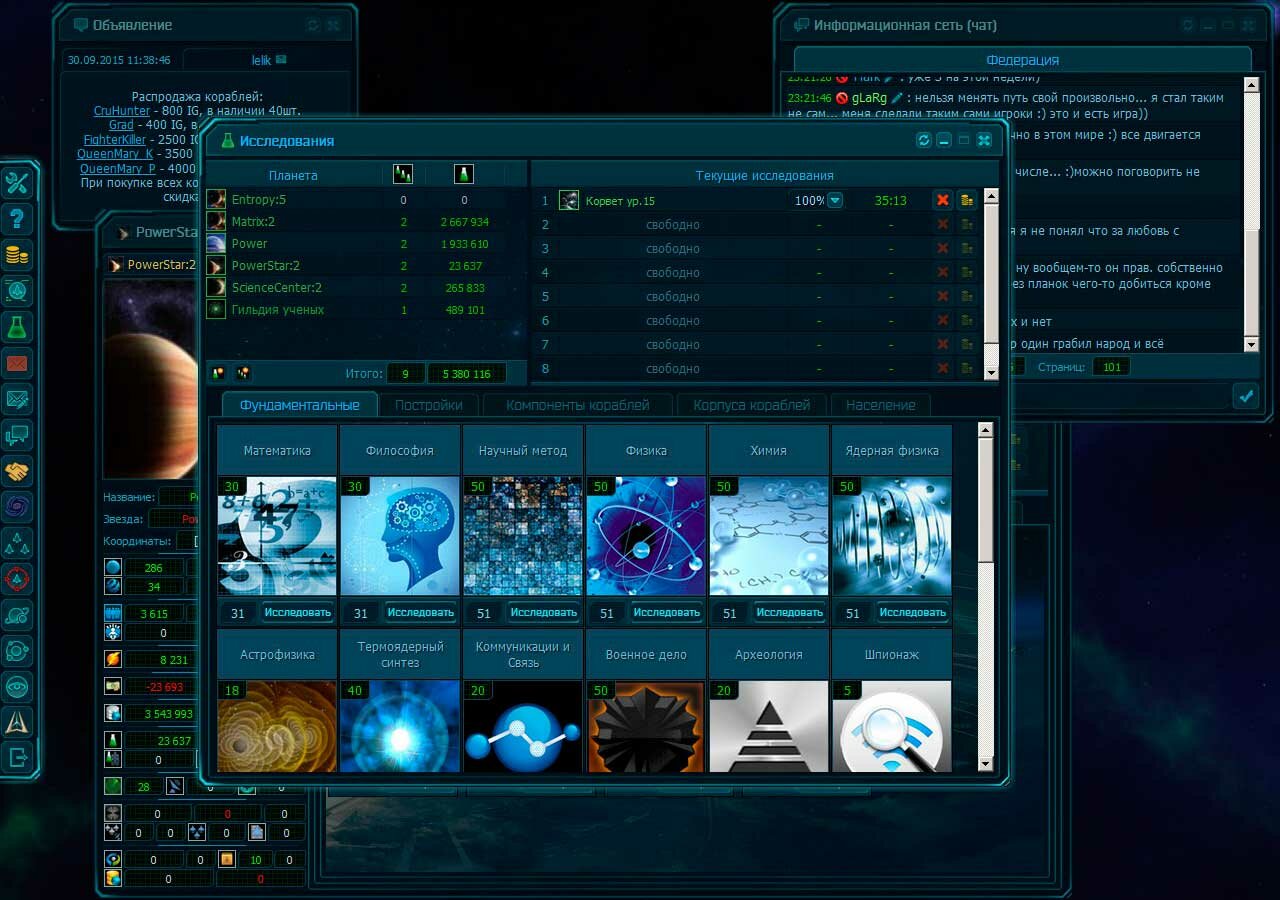
Task: Open the Компоненты кораблей tab
Action: point(577,405)
